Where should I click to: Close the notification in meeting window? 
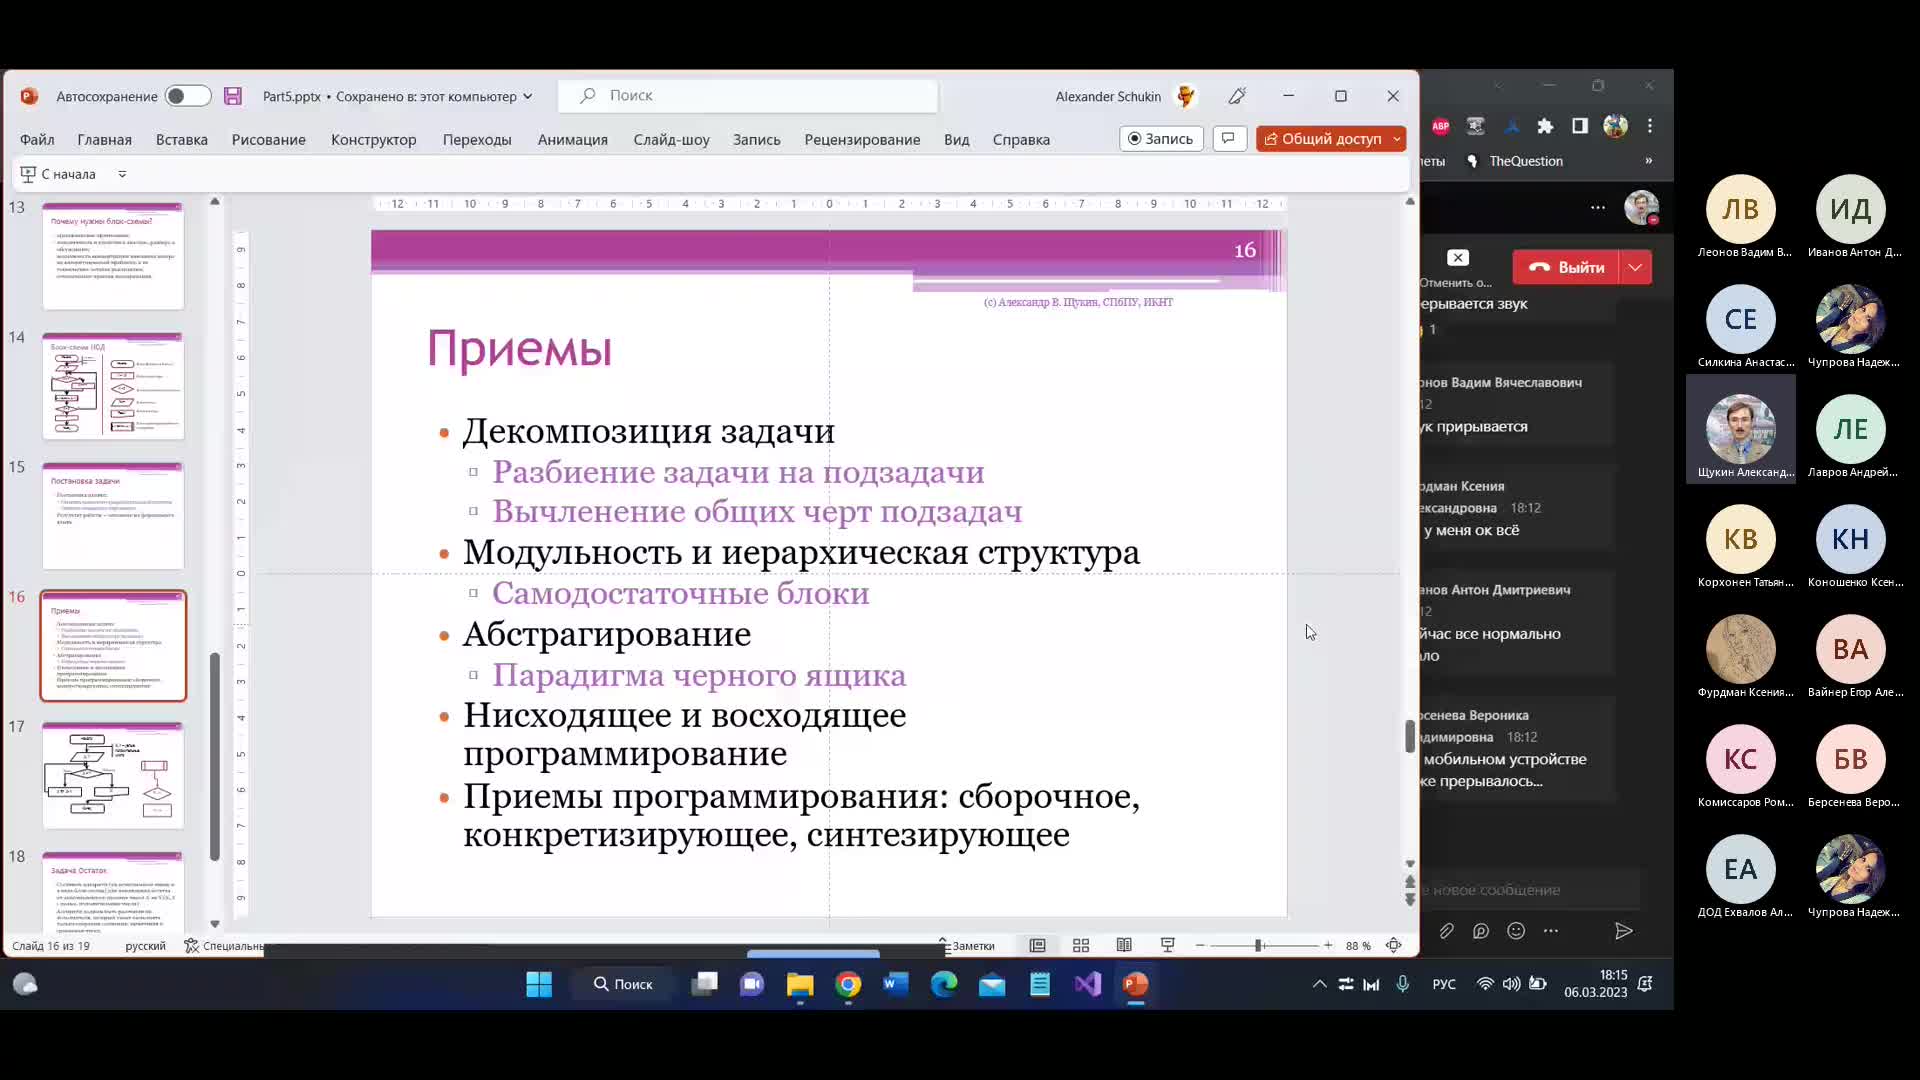point(1458,258)
